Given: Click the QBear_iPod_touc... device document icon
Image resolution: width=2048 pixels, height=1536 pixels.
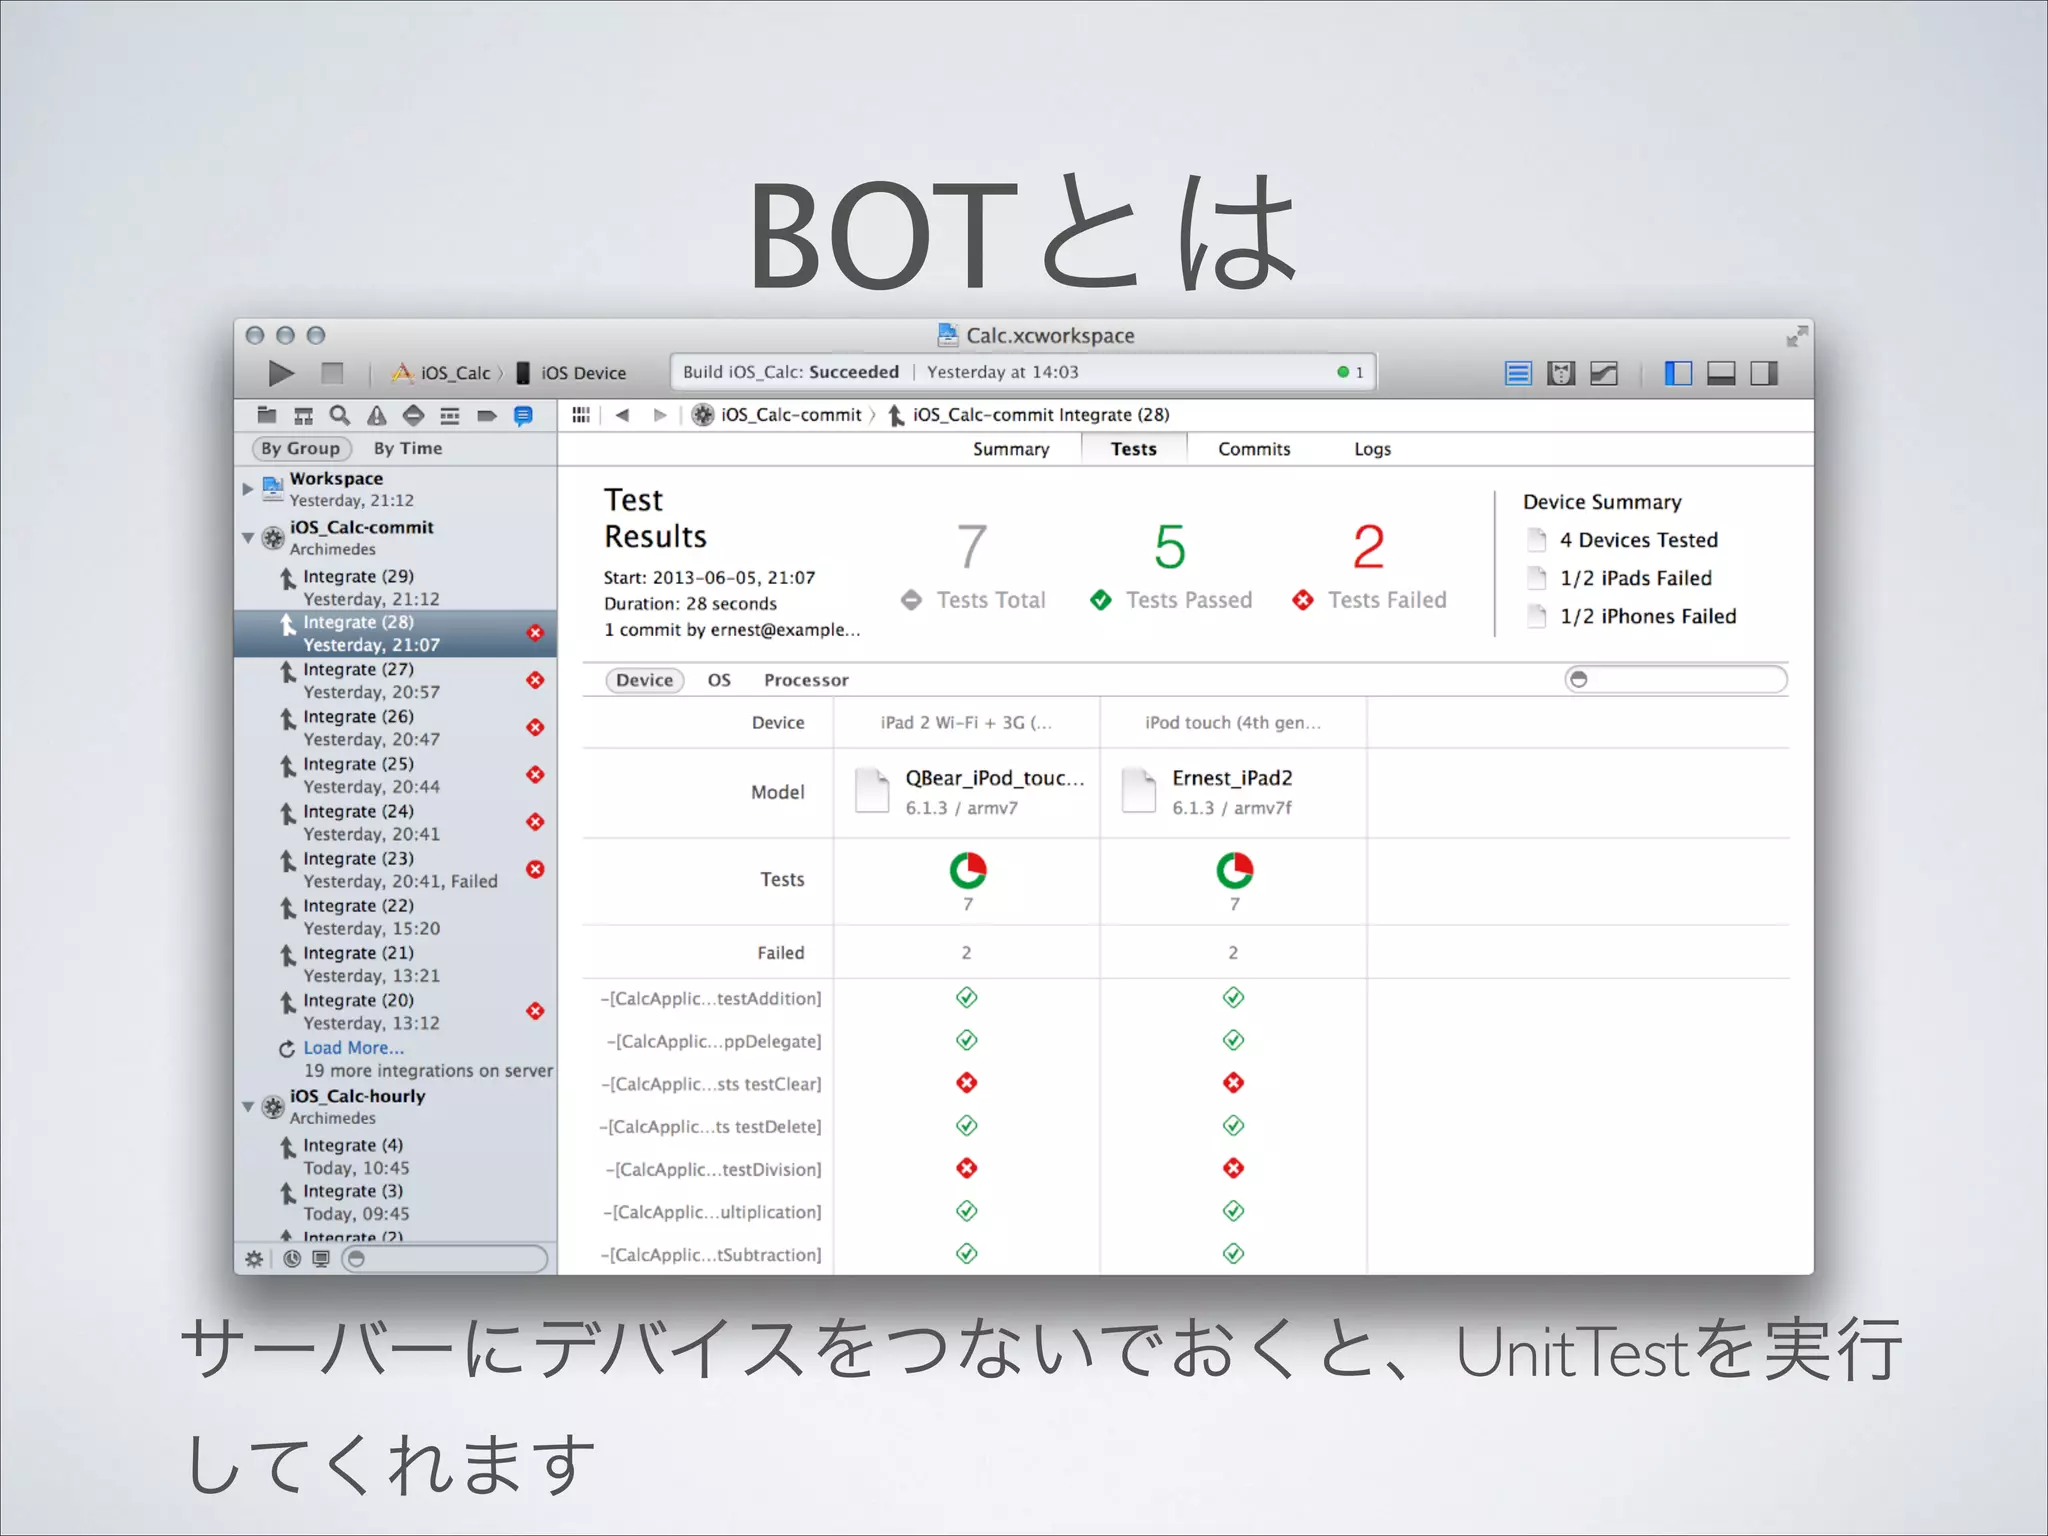Looking at the screenshot, I should pyautogui.click(x=872, y=791).
